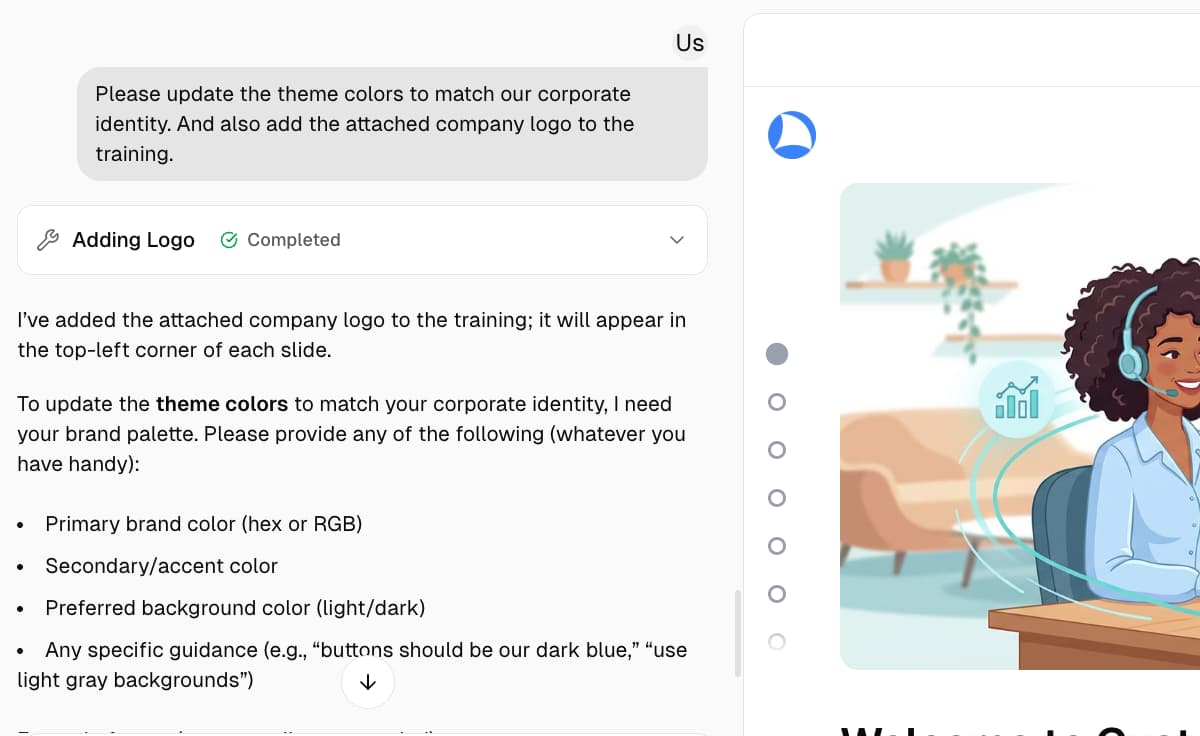Screen dimensions: 1200x736
Task: Open the Adding Logo tool step details
Action: click(134, 240)
